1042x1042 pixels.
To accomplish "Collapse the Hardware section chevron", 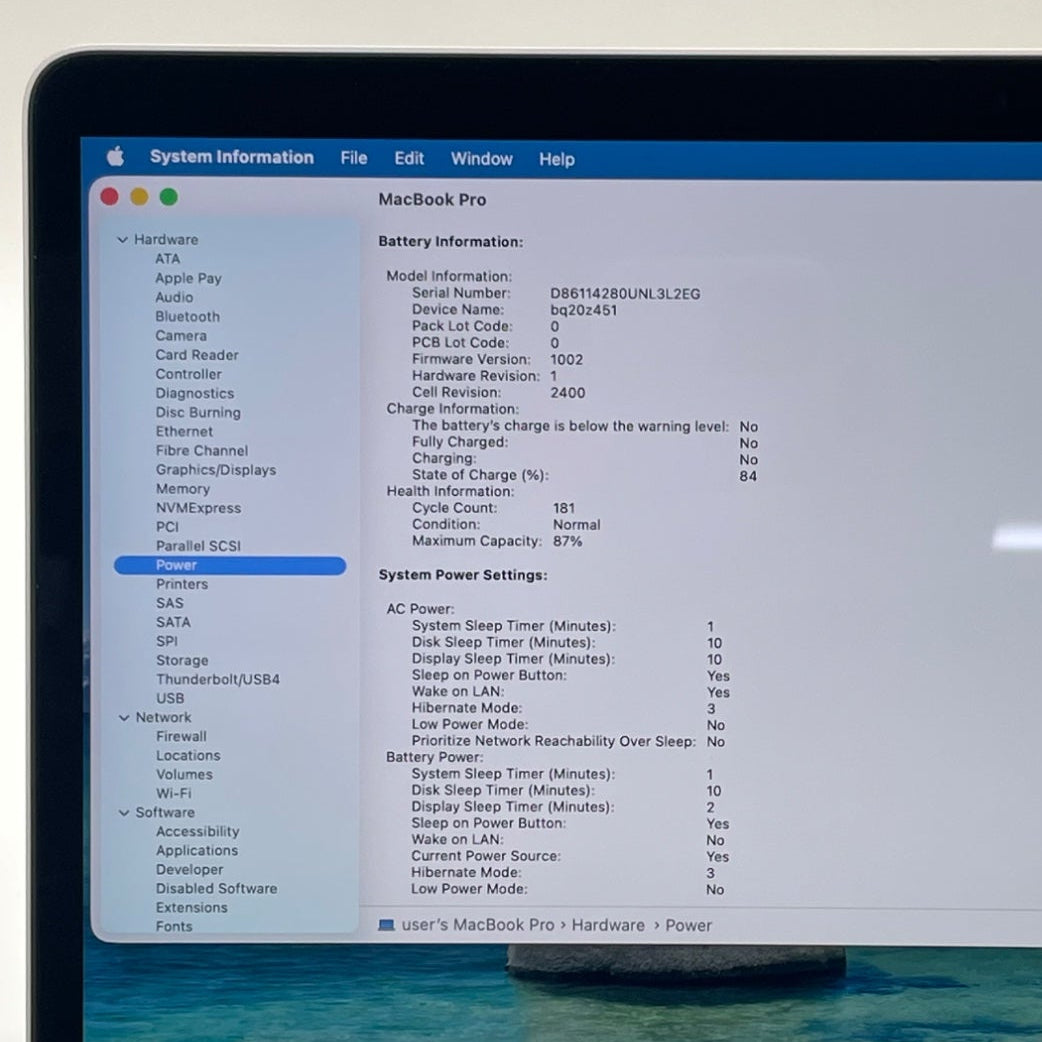I will tap(122, 239).
